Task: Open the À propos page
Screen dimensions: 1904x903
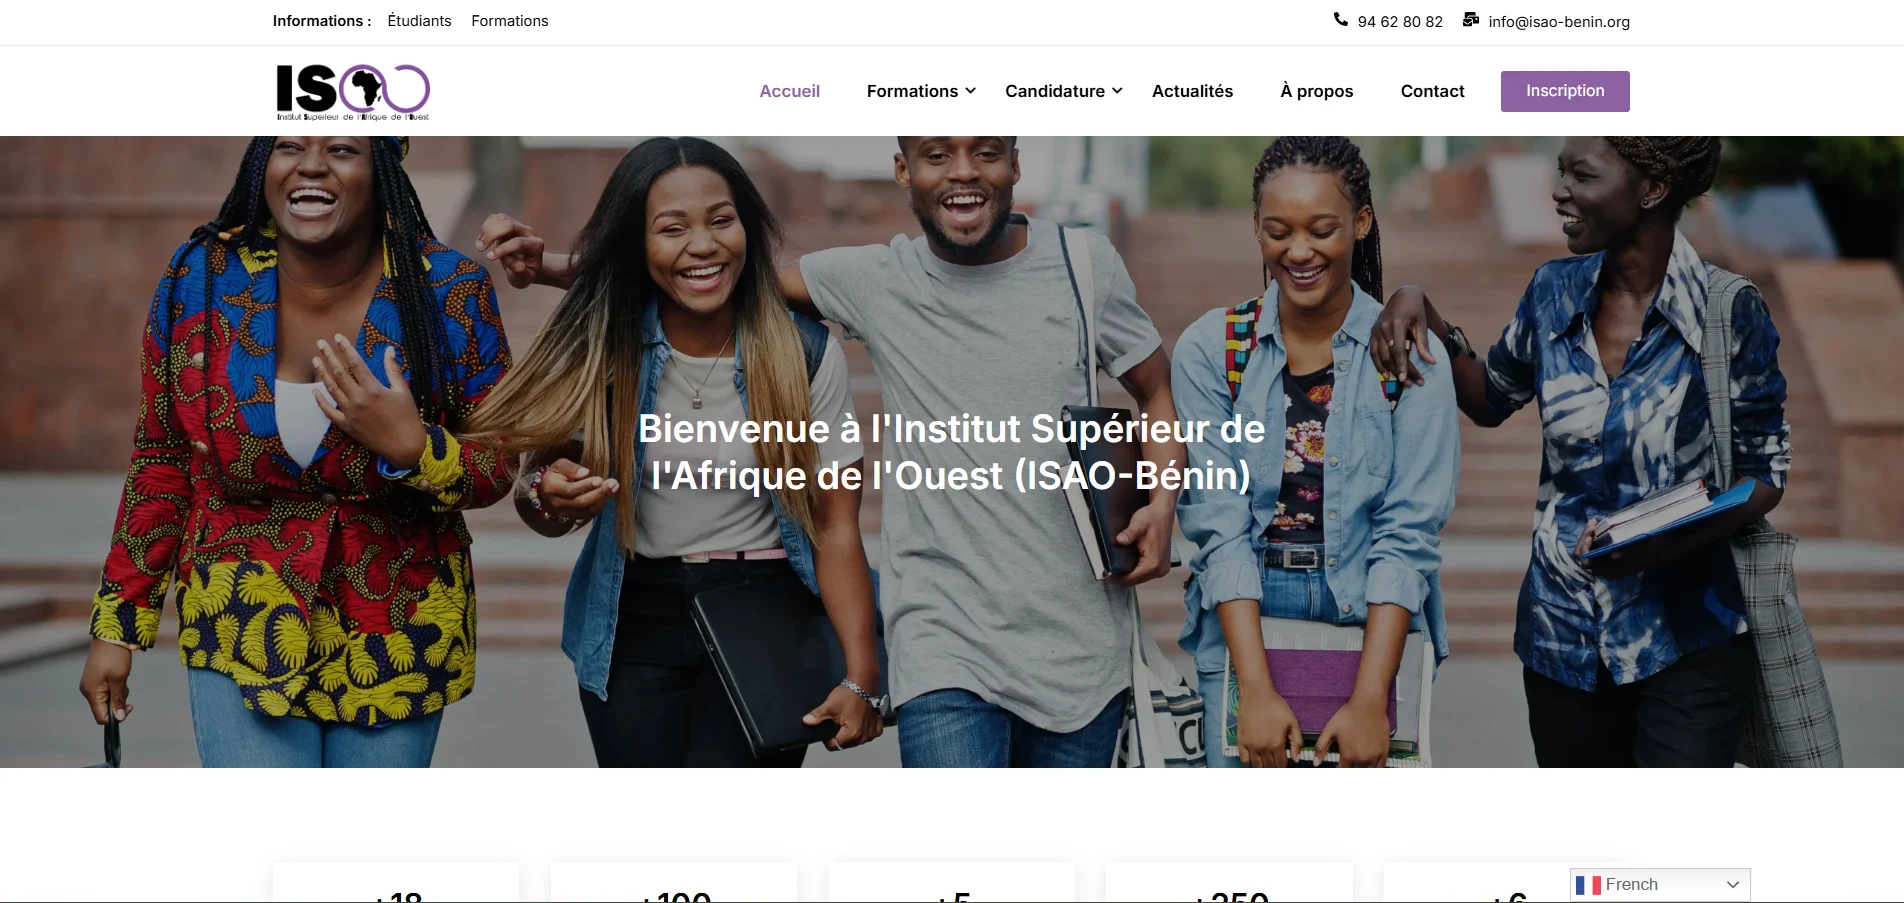Action: (1316, 91)
